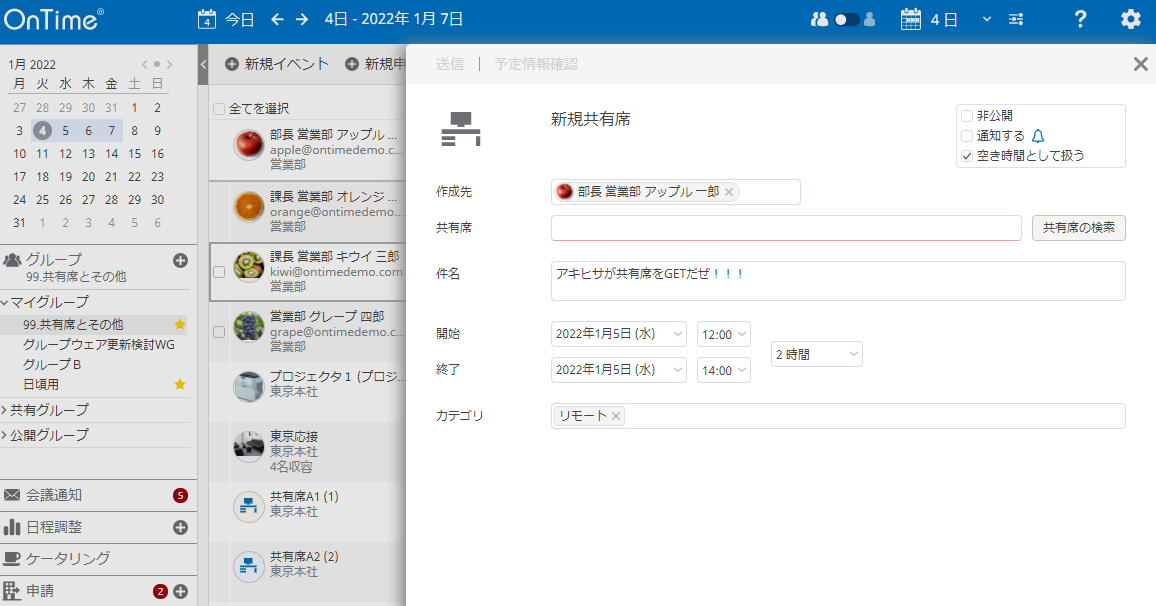Open the filter settings sliders icon

click(1016, 19)
